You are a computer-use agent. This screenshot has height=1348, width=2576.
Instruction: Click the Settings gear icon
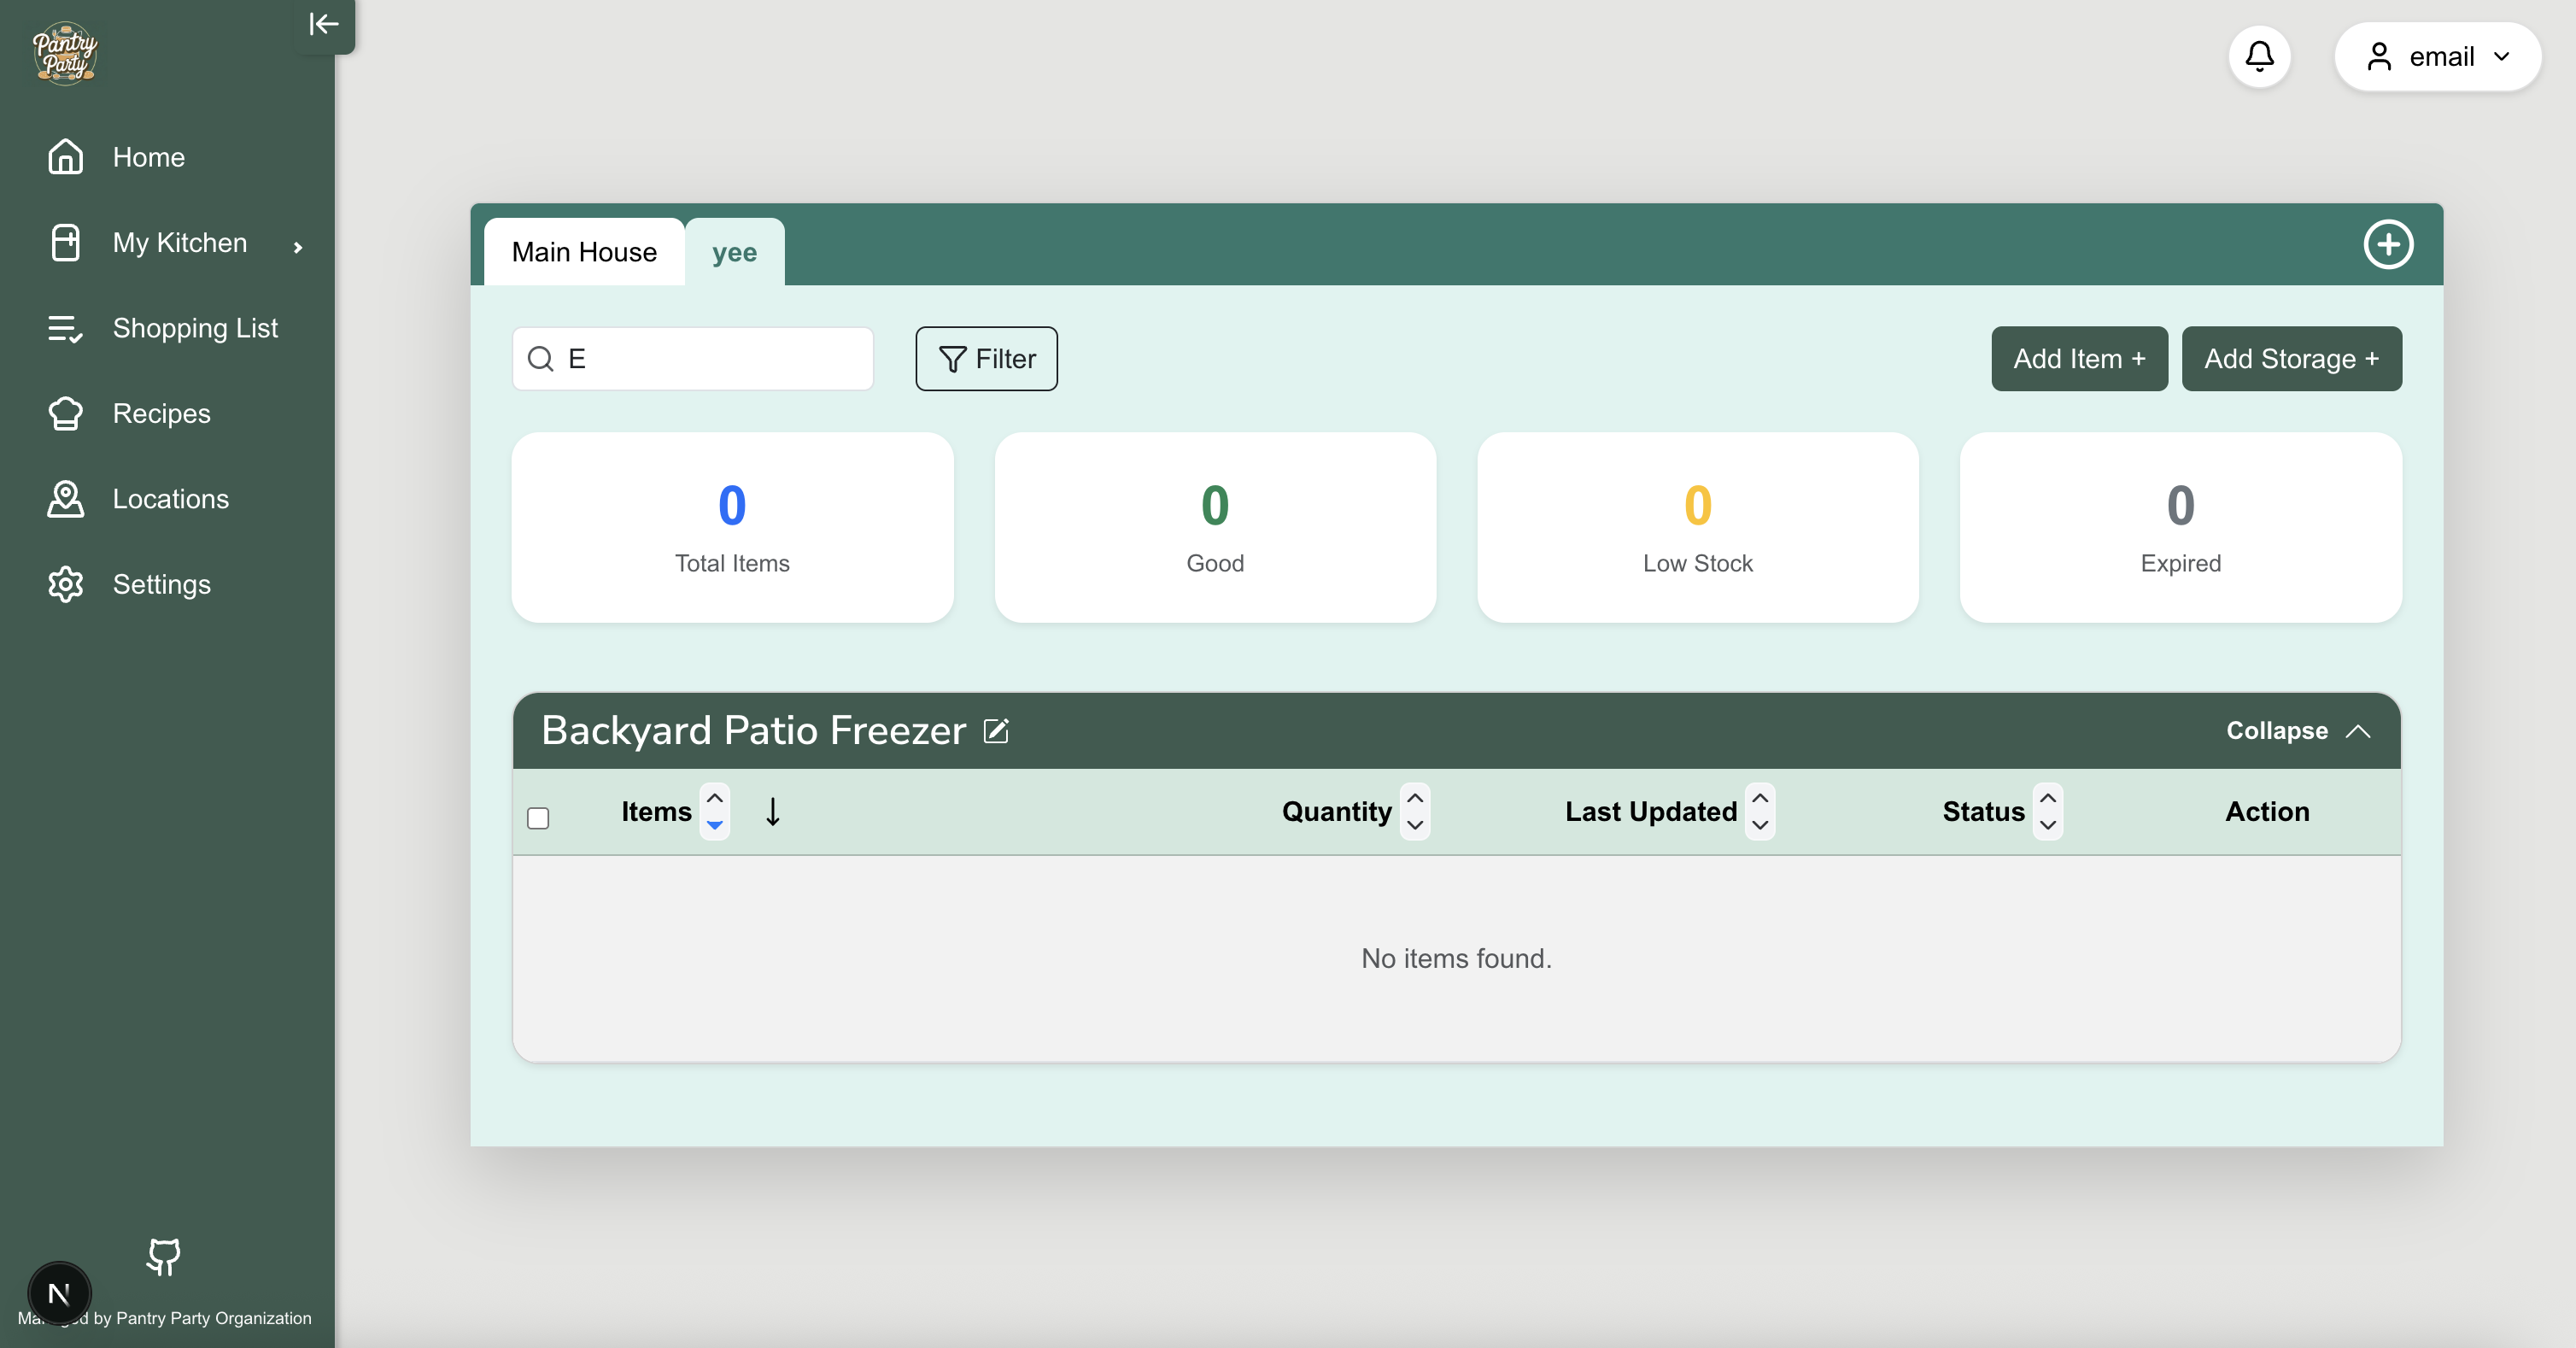tap(65, 584)
